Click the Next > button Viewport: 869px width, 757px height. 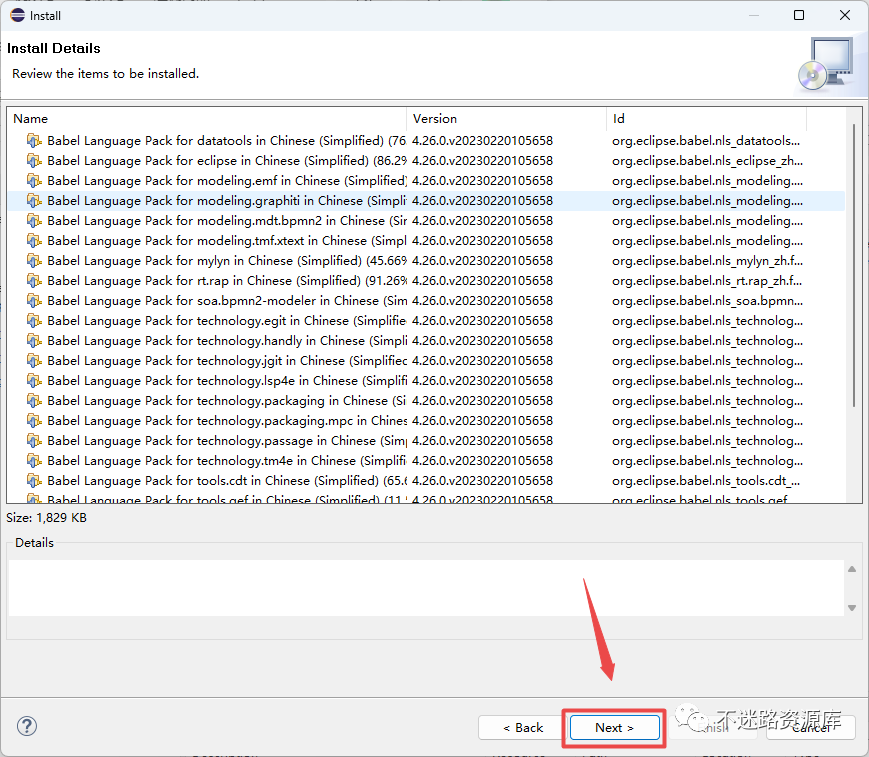point(615,727)
